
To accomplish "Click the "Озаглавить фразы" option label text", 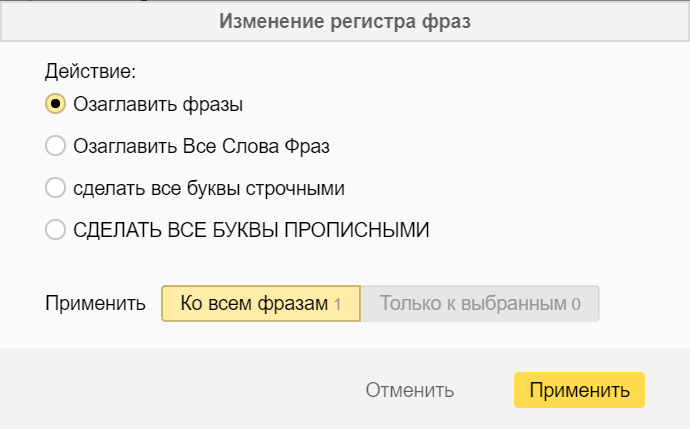I will pos(158,103).
